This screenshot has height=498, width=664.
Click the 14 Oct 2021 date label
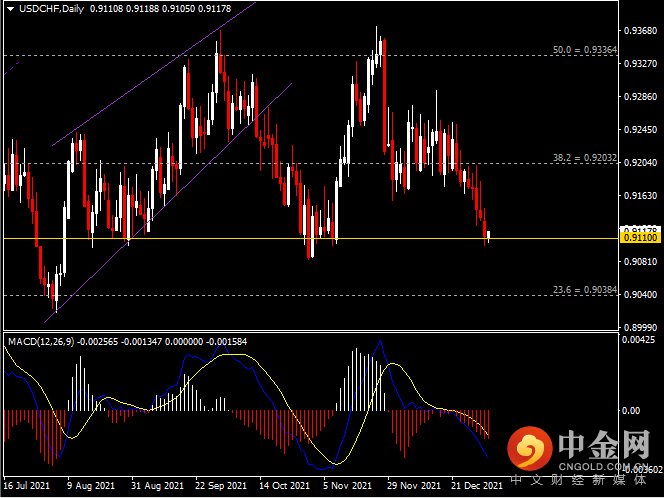pyautogui.click(x=285, y=485)
